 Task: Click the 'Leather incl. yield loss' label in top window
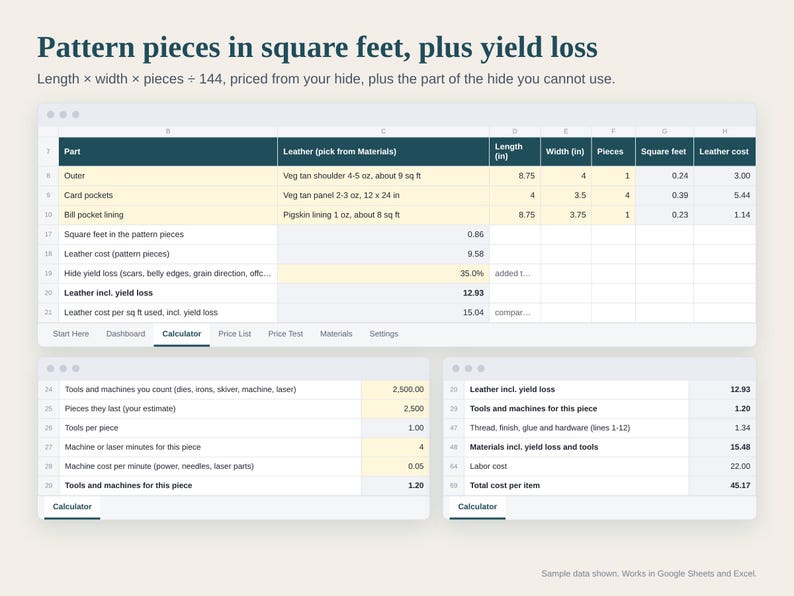coord(108,293)
